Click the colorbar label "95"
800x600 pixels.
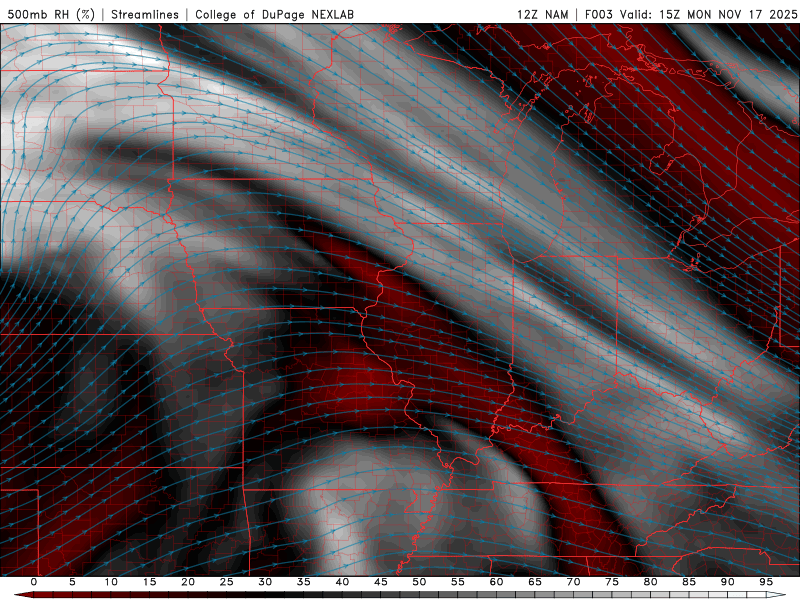click(x=766, y=582)
